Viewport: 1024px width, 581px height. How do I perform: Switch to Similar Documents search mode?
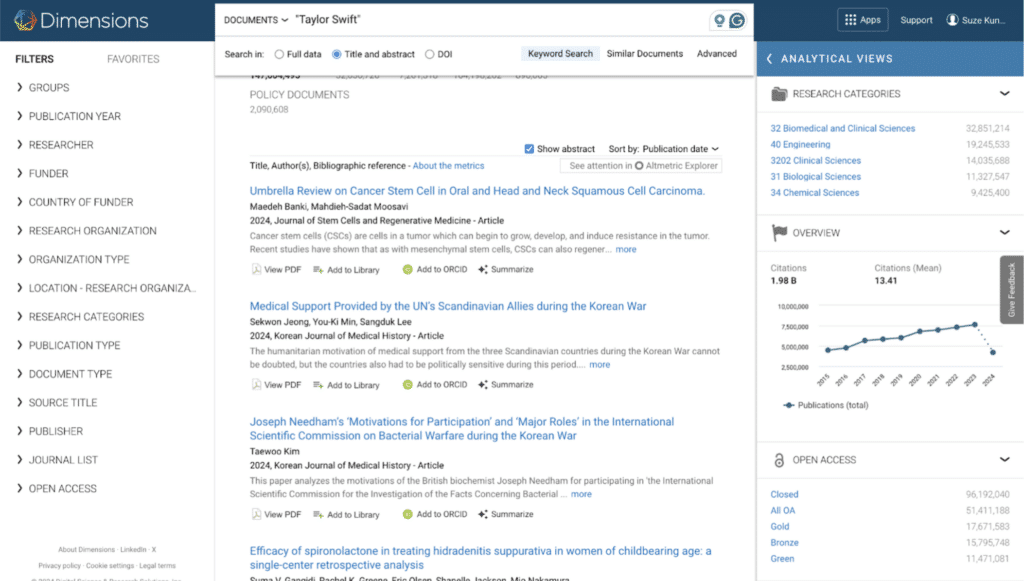tap(645, 54)
